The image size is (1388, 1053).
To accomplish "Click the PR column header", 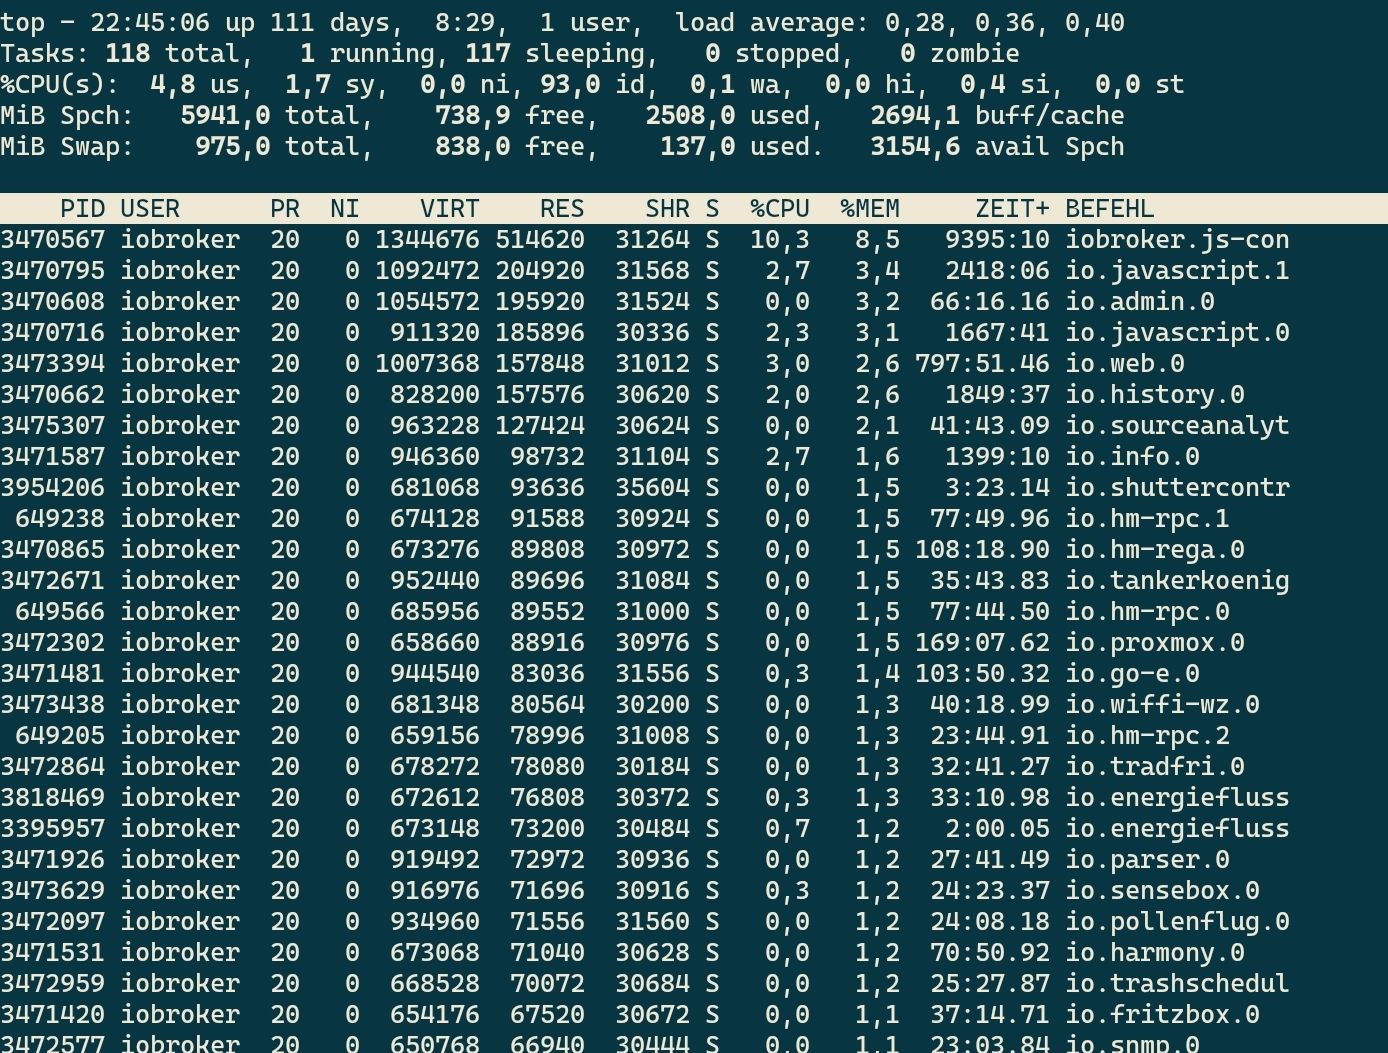I will point(285,209).
